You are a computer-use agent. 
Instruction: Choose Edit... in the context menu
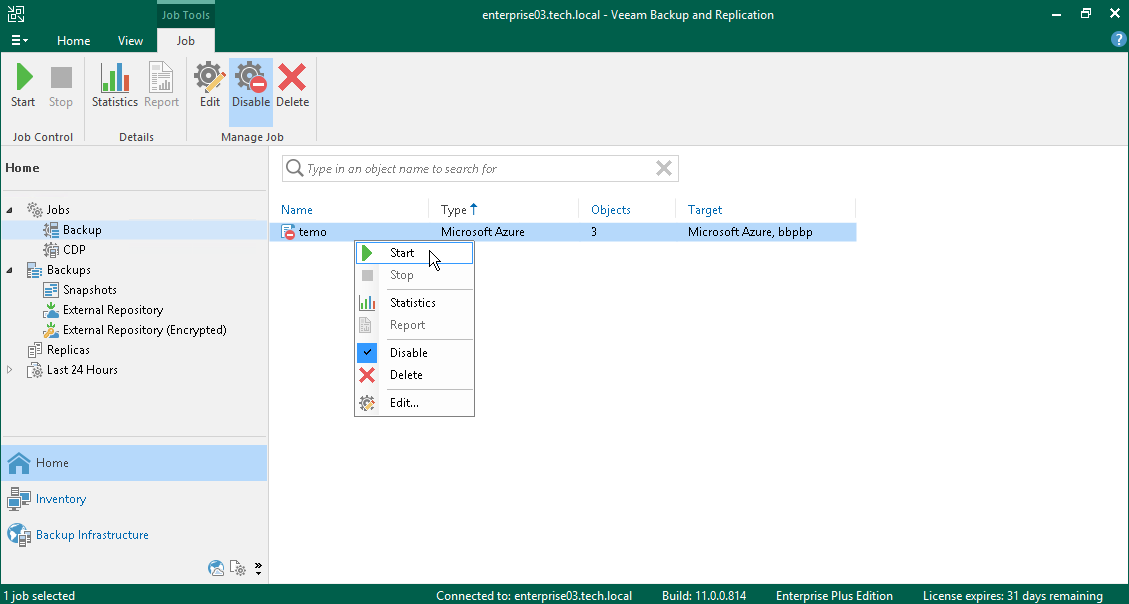[x=415, y=403]
